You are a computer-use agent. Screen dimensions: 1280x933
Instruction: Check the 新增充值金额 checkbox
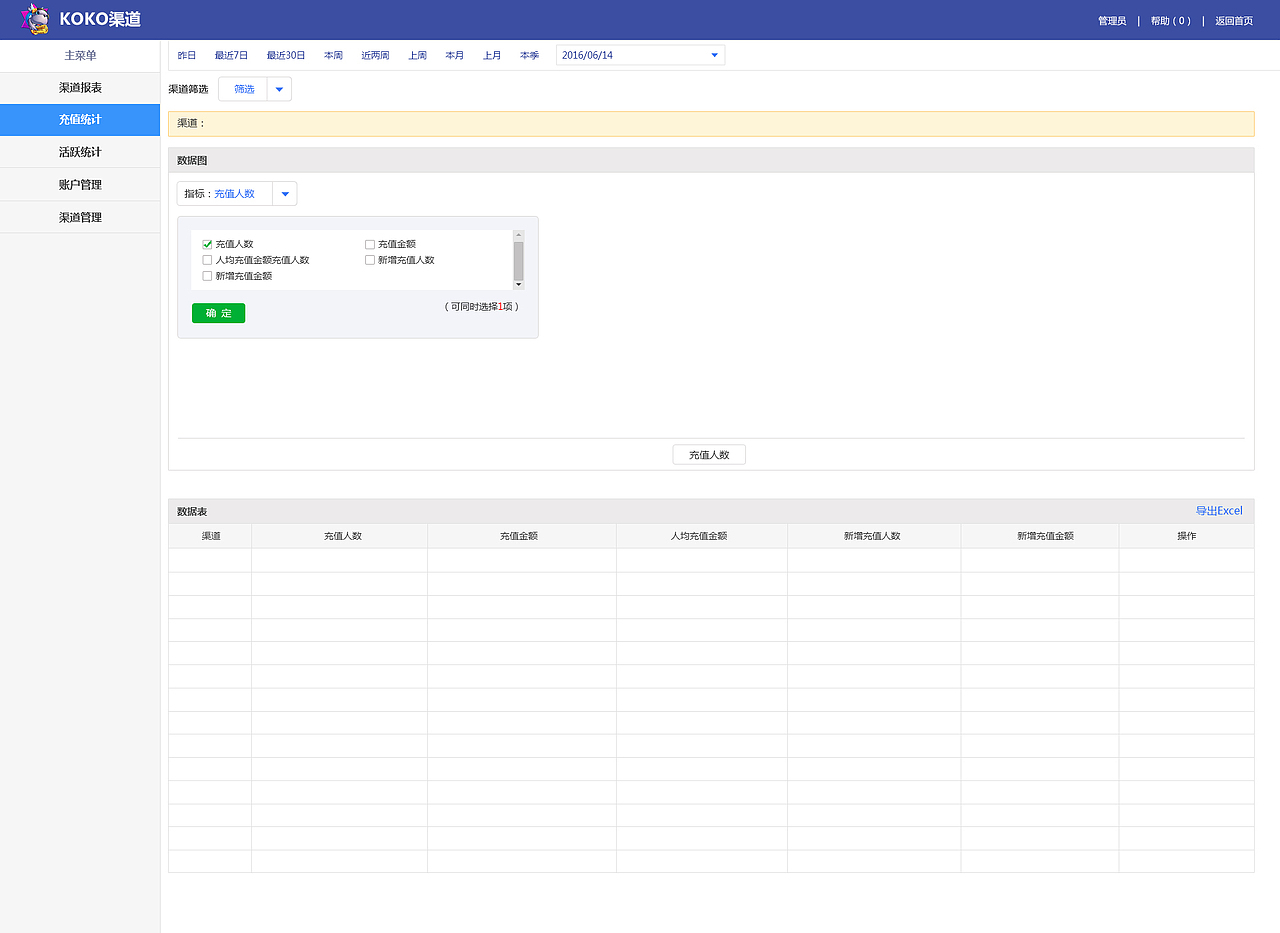pyautogui.click(x=207, y=276)
